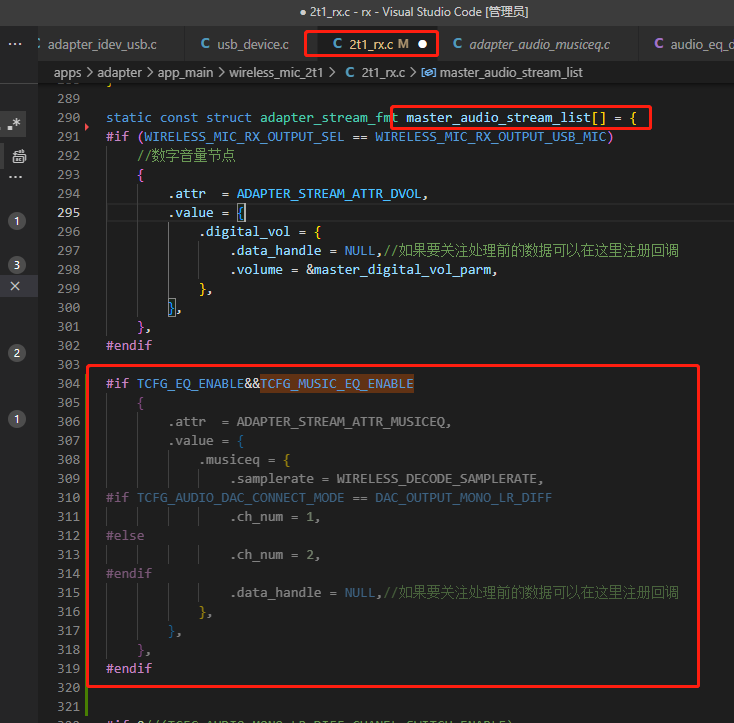Click .ch_num = 1 on line 311

[272, 517]
